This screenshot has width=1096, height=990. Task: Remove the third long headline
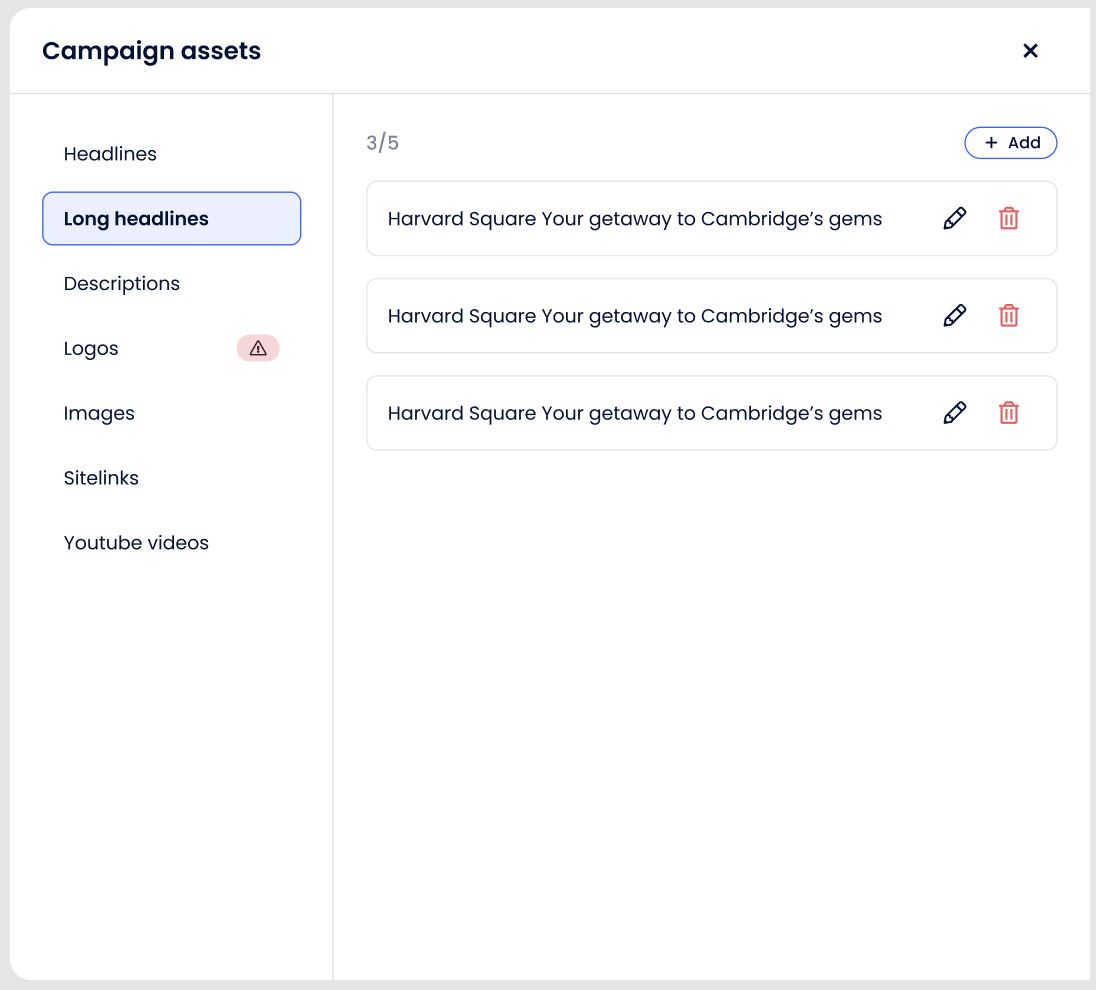tap(1009, 413)
